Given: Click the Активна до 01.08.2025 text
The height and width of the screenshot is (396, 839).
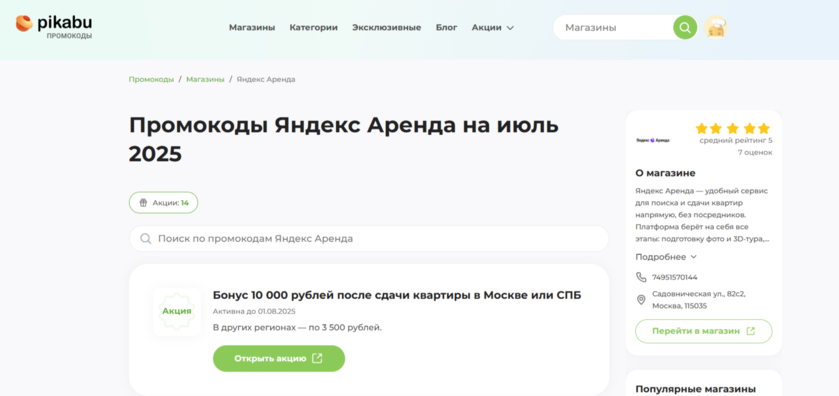Looking at the screenshot, I should pyautogui.click(x=254, y=311).
